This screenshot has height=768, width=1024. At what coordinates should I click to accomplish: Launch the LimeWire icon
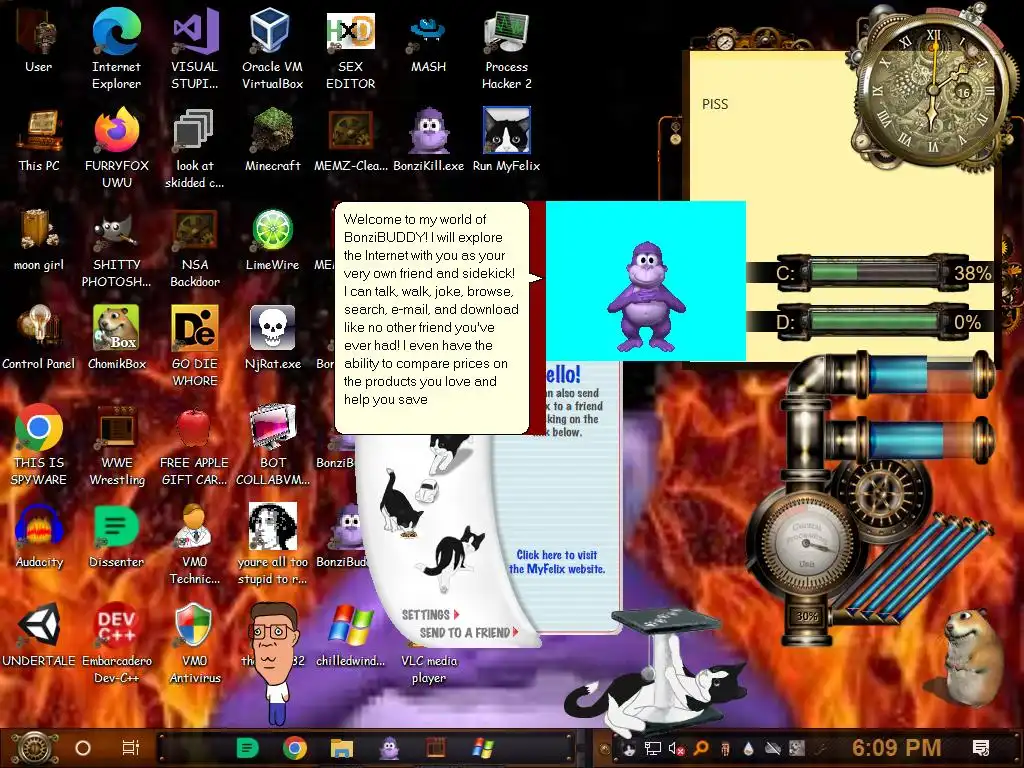(x=272, y=239)
